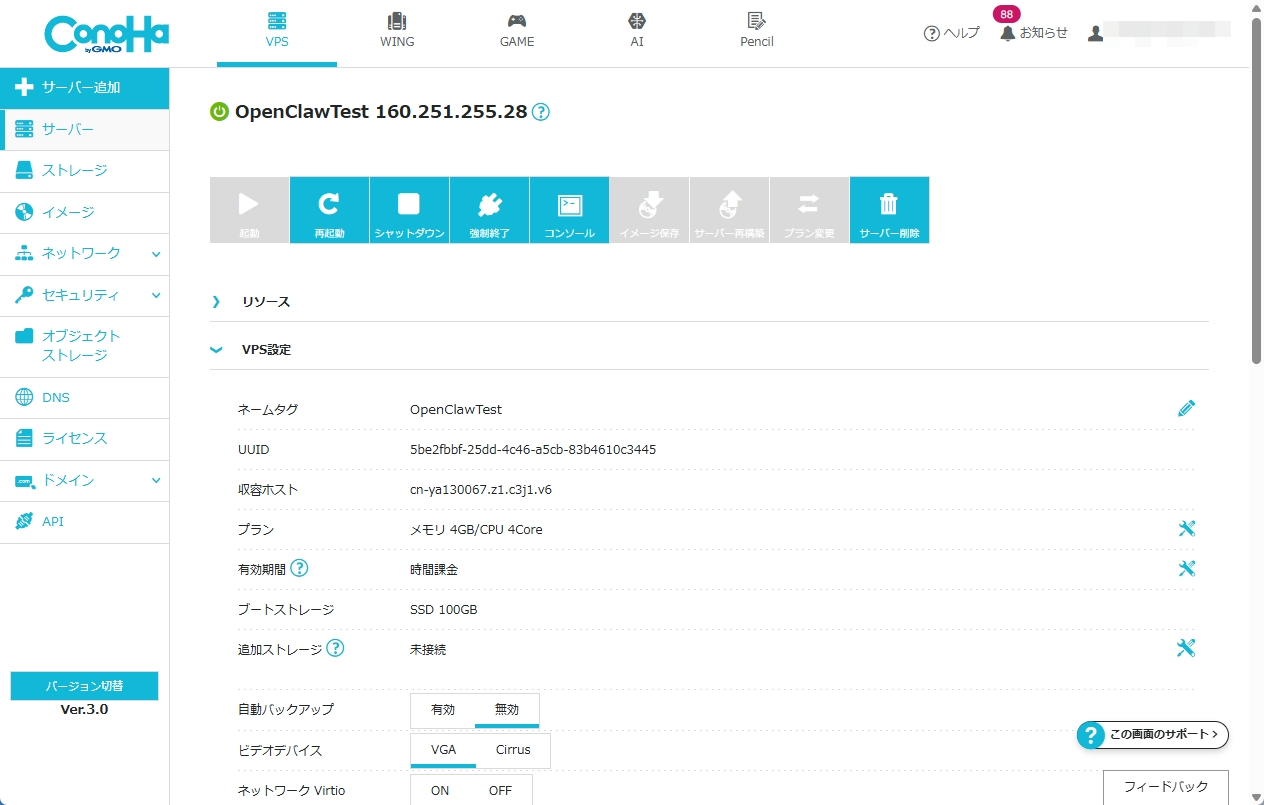The height and width of the screenshot is (805, 1264).
Task: Click the フィードバック button
Action: 1166,787
